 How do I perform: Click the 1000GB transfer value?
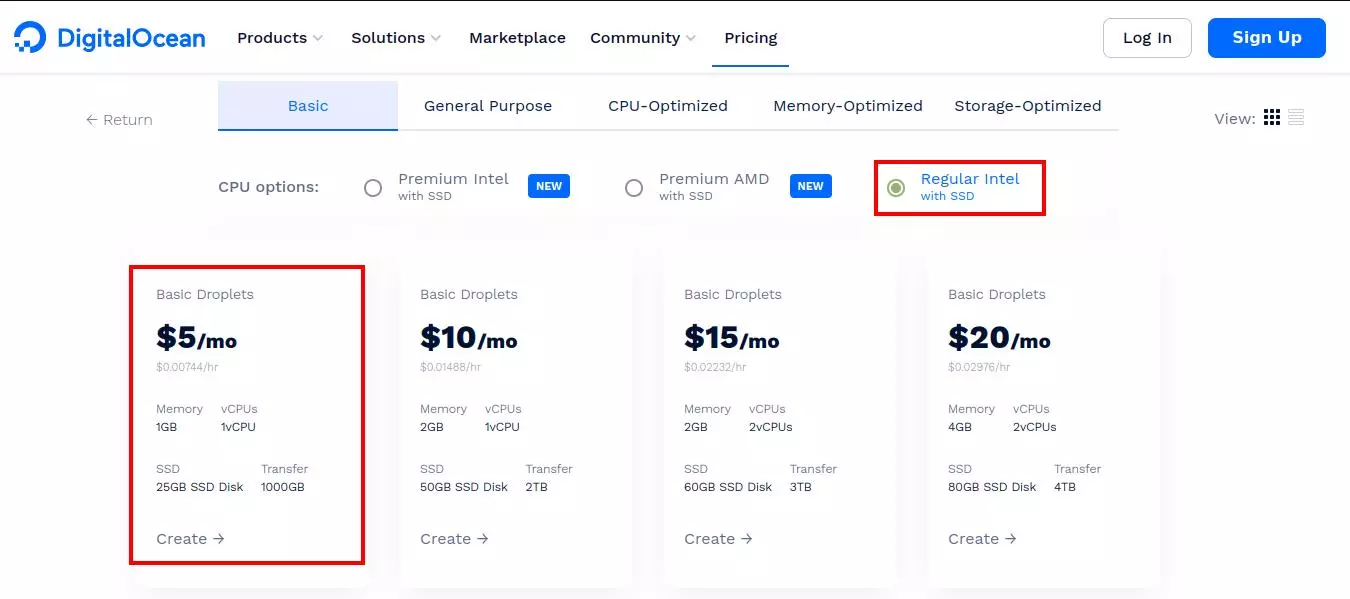point(283,487)
